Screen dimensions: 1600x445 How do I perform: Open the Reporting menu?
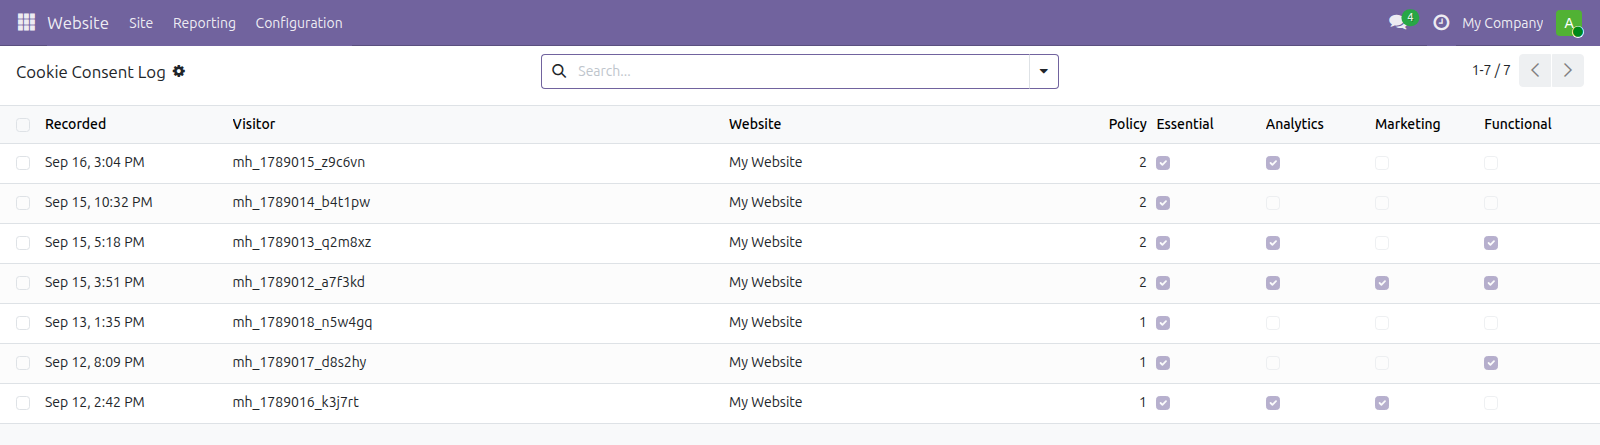click(204, 22)
